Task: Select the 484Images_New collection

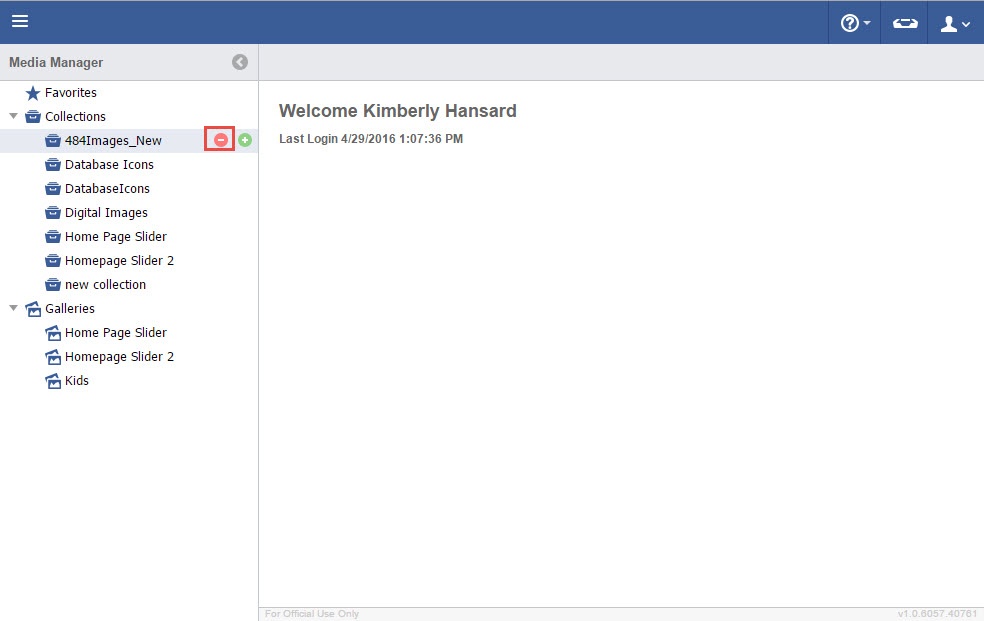Action: click(112, 140)
